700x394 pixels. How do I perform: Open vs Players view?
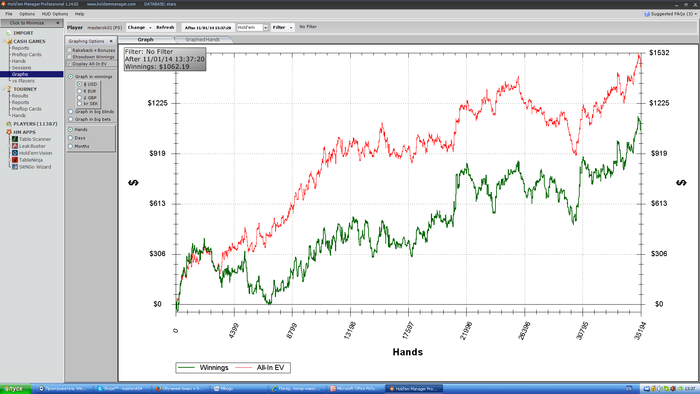tap(23, 81)
